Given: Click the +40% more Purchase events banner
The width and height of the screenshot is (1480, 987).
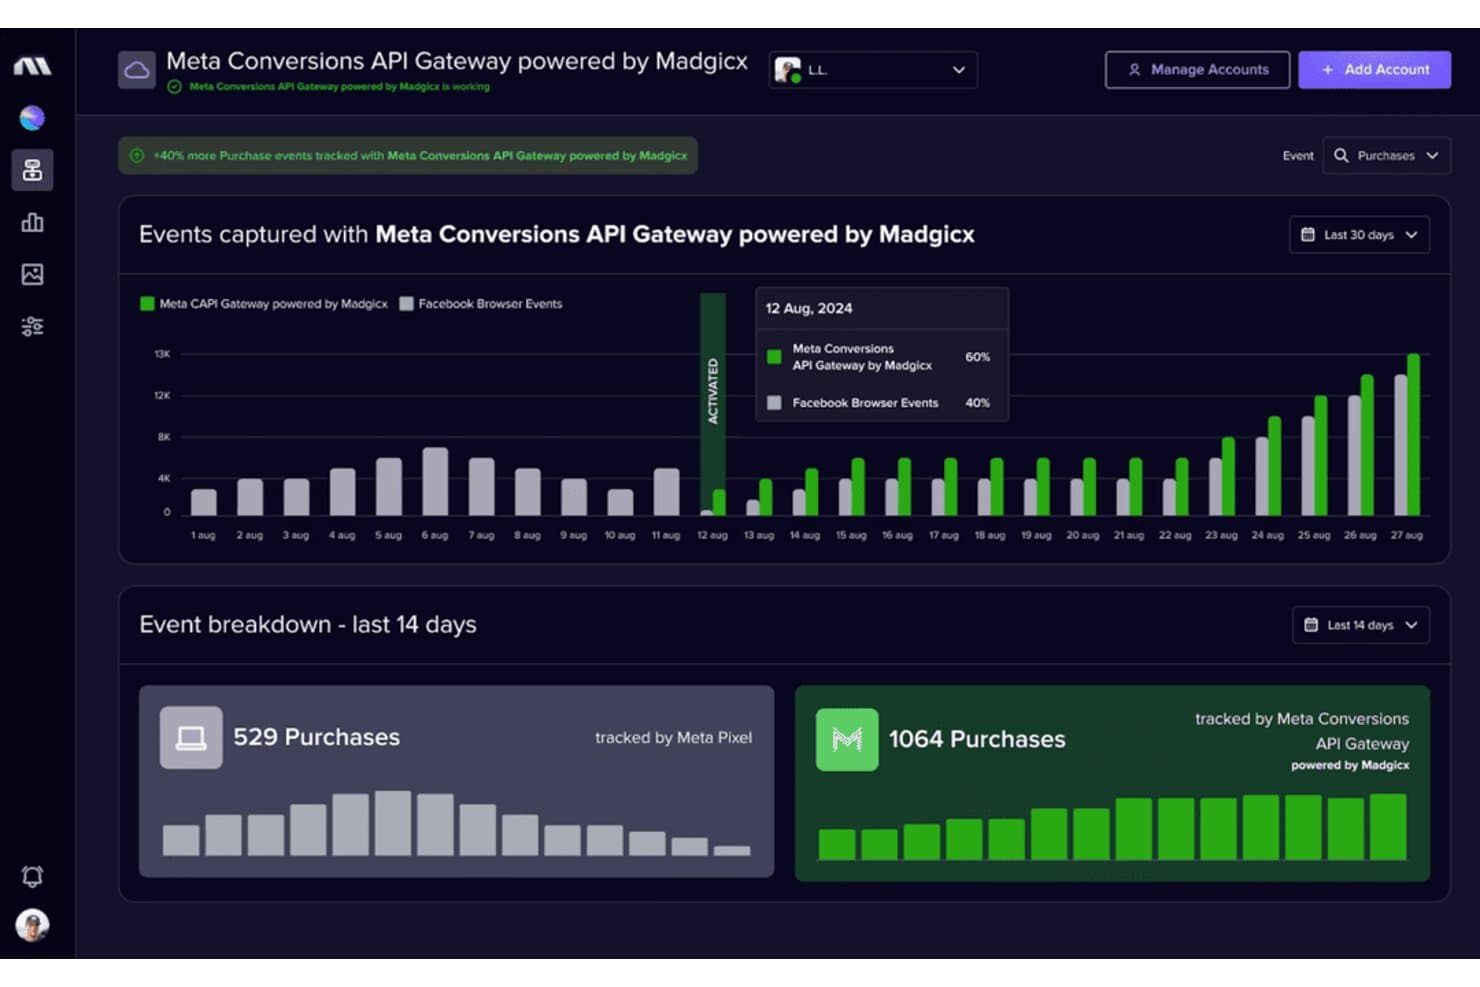Looking at the screenshot, I should [x=408, y=155].
